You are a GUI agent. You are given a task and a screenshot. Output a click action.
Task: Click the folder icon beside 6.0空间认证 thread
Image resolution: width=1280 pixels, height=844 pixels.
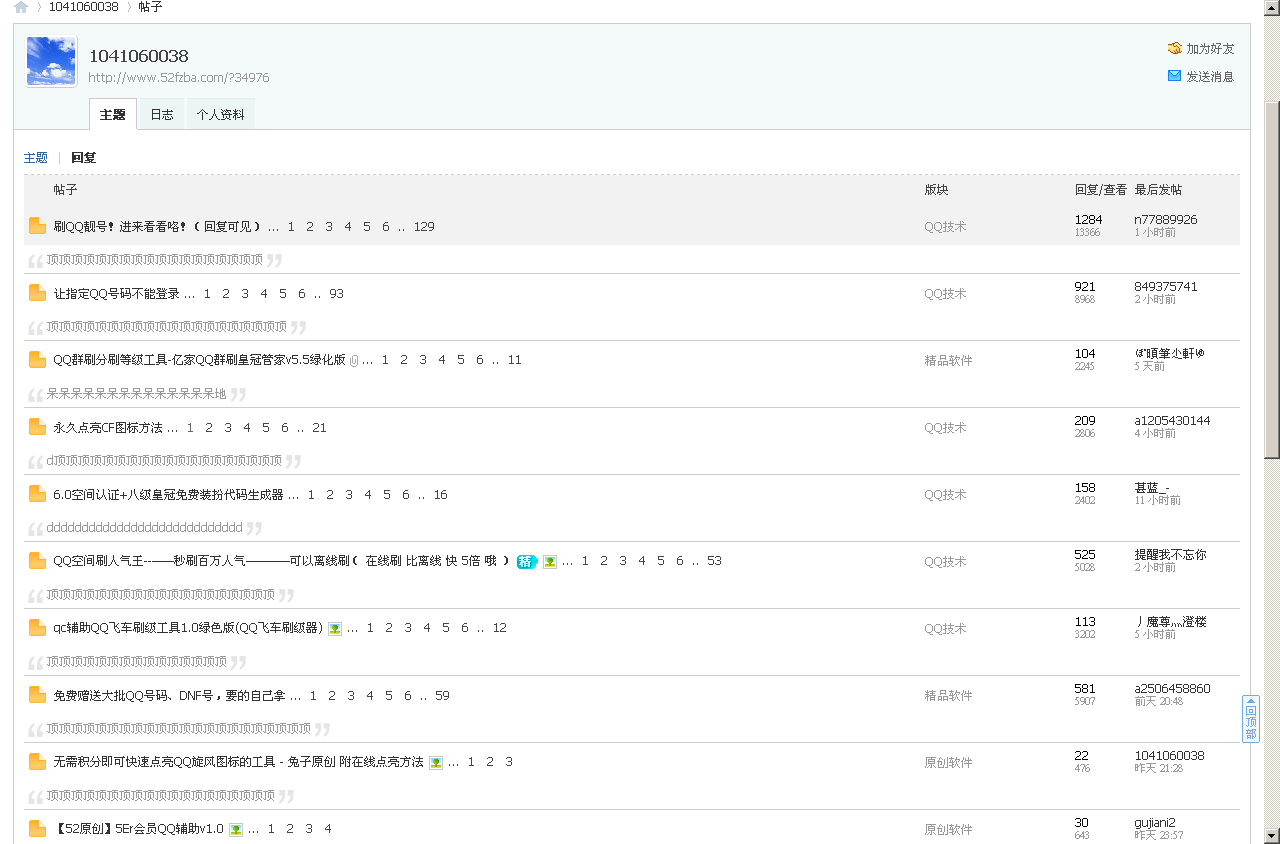pyautogui.click(x=38, y=494)
